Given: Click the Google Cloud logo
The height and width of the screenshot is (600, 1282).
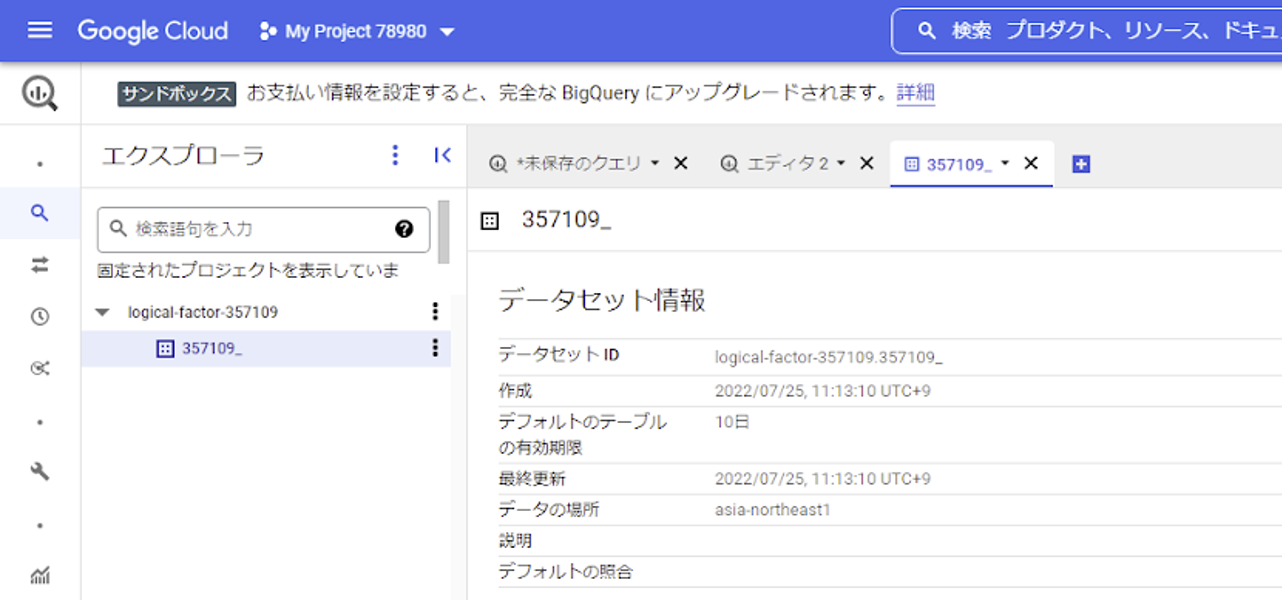Looking at the screenshot, I should [153, 31].
